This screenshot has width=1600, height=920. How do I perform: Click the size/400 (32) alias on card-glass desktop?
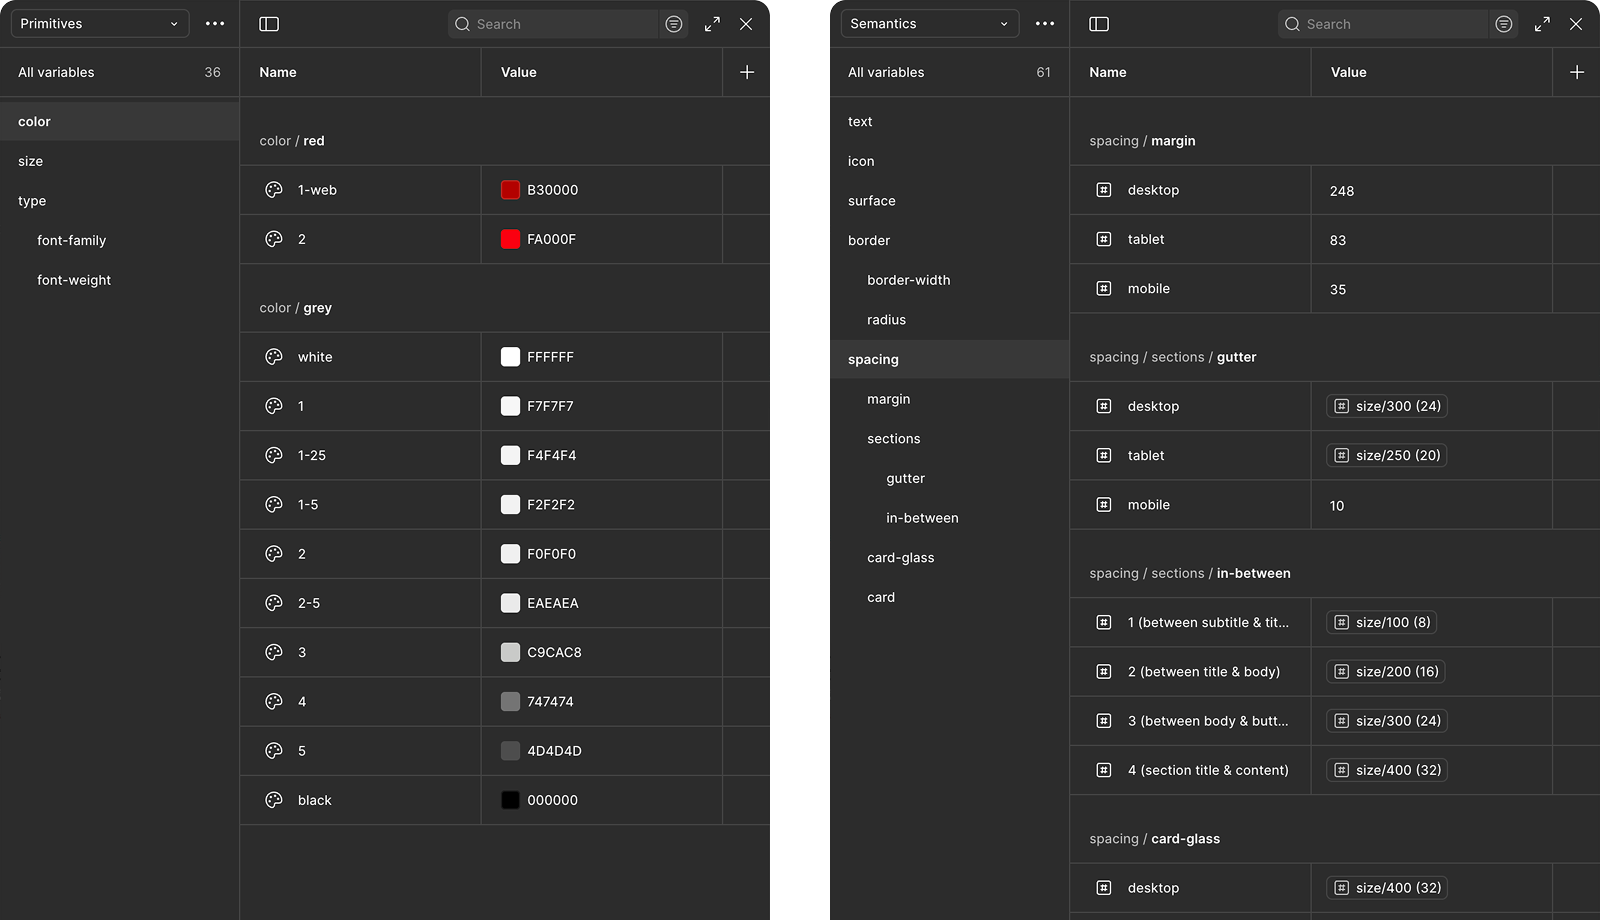1387,888
